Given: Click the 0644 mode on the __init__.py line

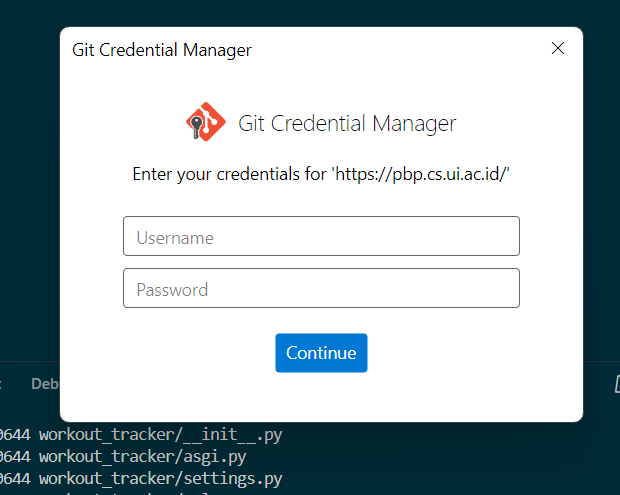Looking at the screenshot, I should point(15,435).
